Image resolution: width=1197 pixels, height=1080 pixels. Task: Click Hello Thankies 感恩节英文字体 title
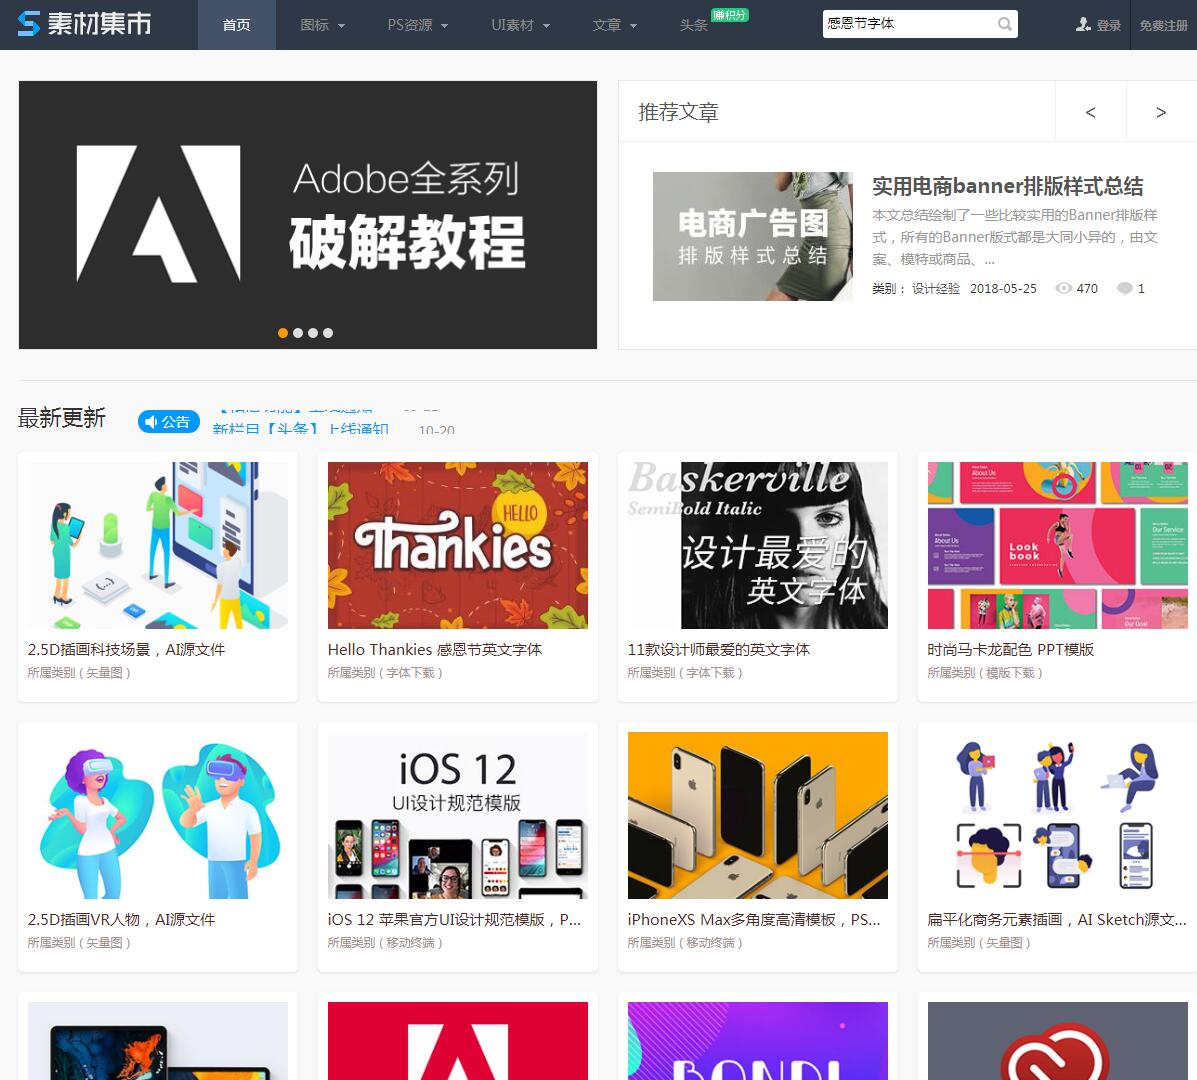click(435, 650)
